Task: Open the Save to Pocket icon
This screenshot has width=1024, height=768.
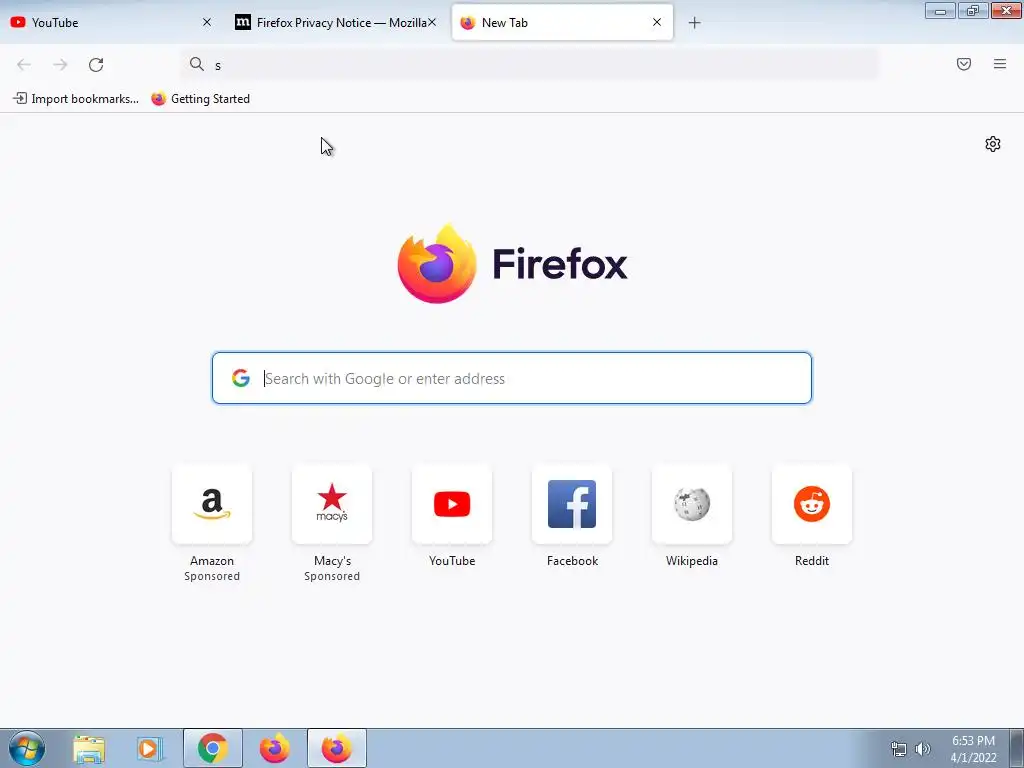Action: [x=964, y=64]
